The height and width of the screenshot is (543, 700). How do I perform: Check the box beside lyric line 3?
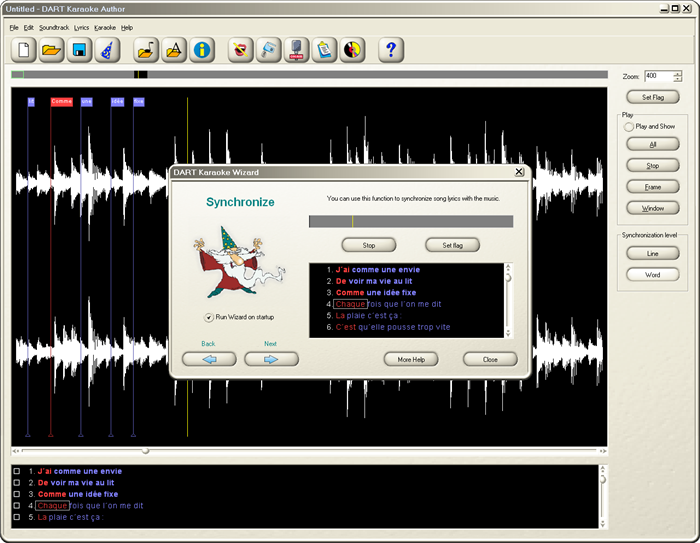[16, 494]
